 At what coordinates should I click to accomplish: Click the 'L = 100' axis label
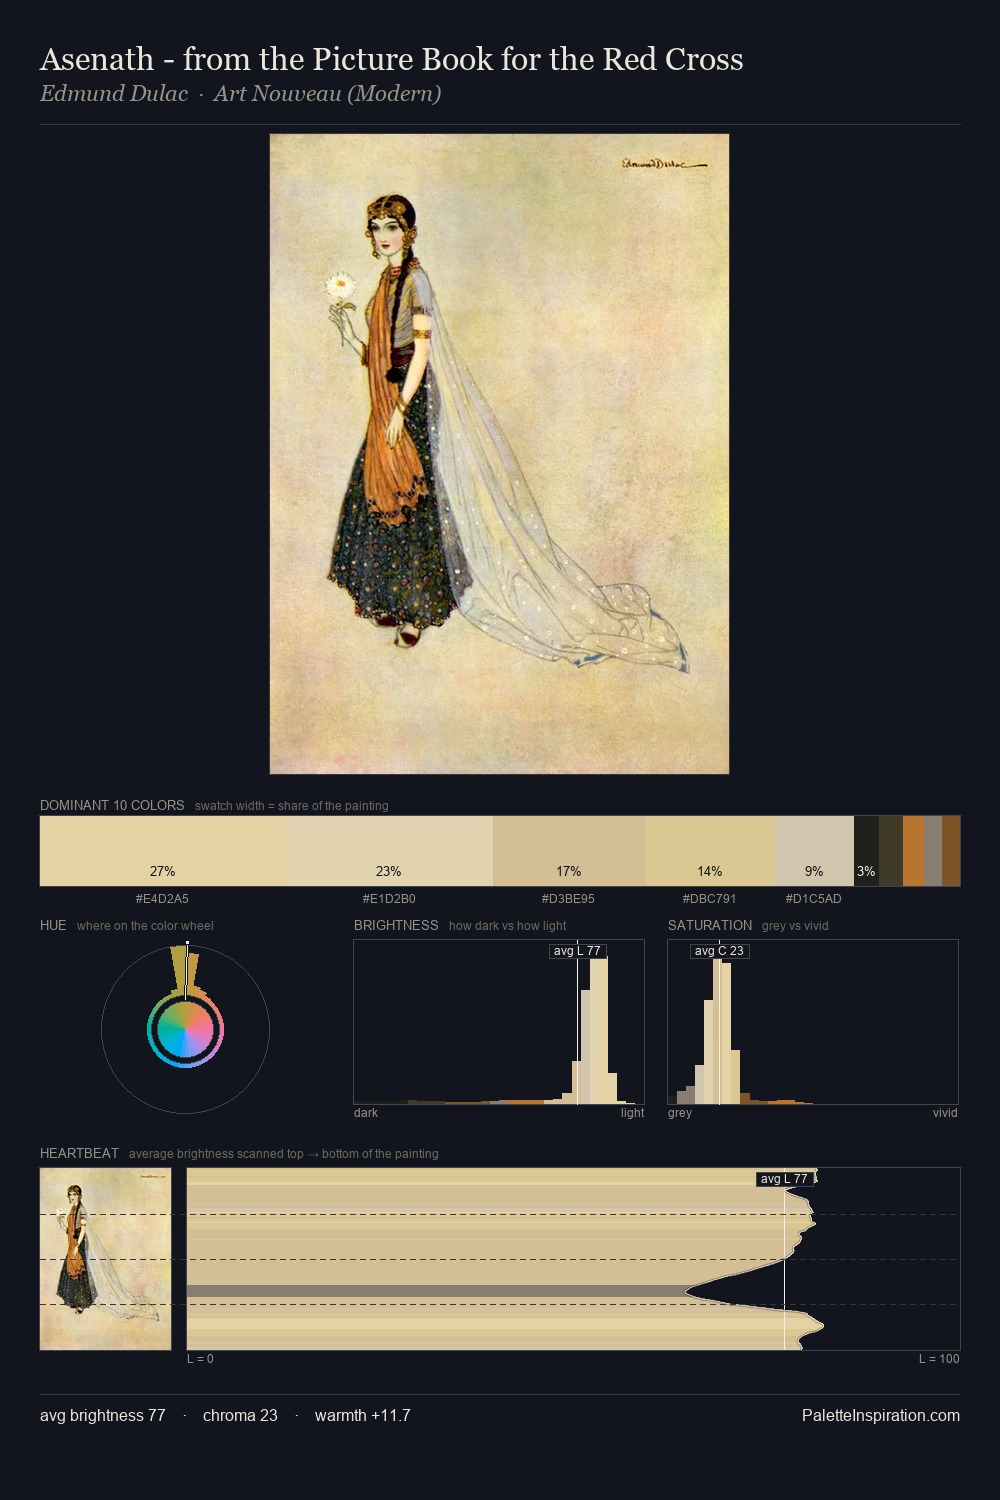(939, 1359)
